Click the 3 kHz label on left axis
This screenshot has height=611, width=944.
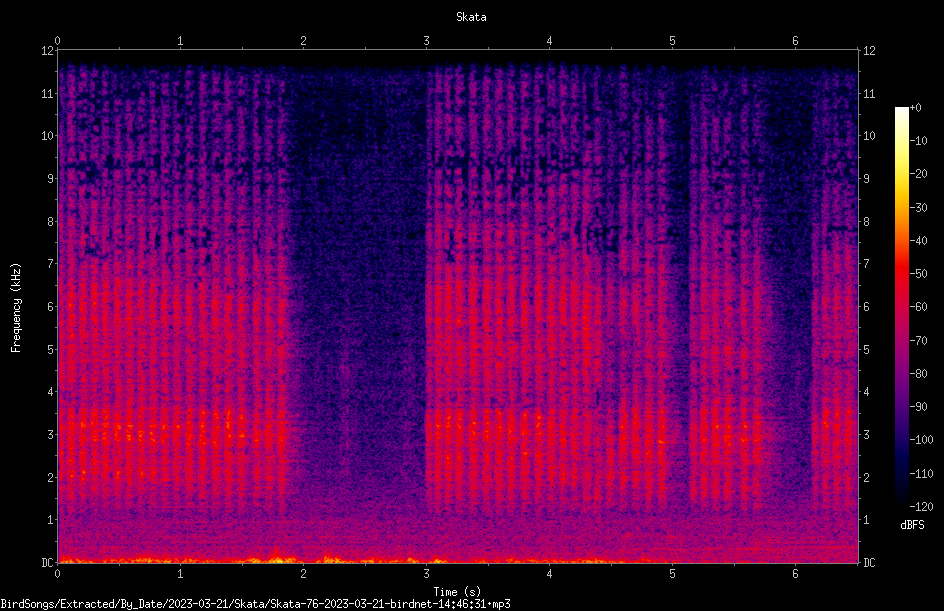[50, 434]
